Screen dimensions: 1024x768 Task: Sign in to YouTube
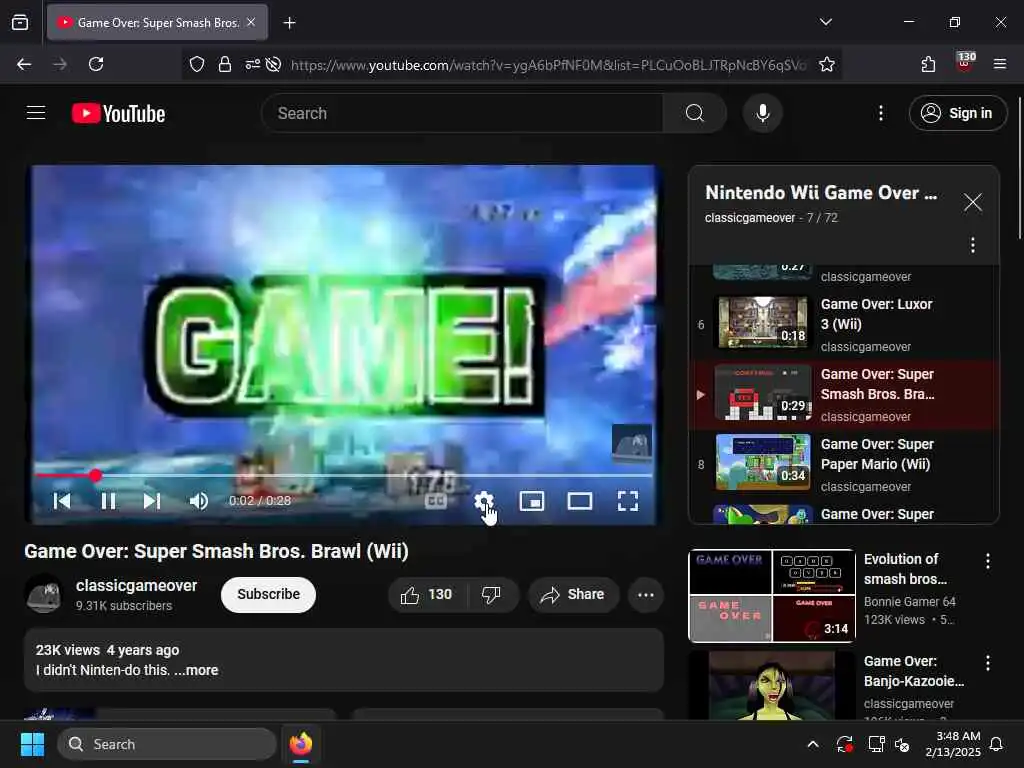pyautogui.click(x=957, y=113)
